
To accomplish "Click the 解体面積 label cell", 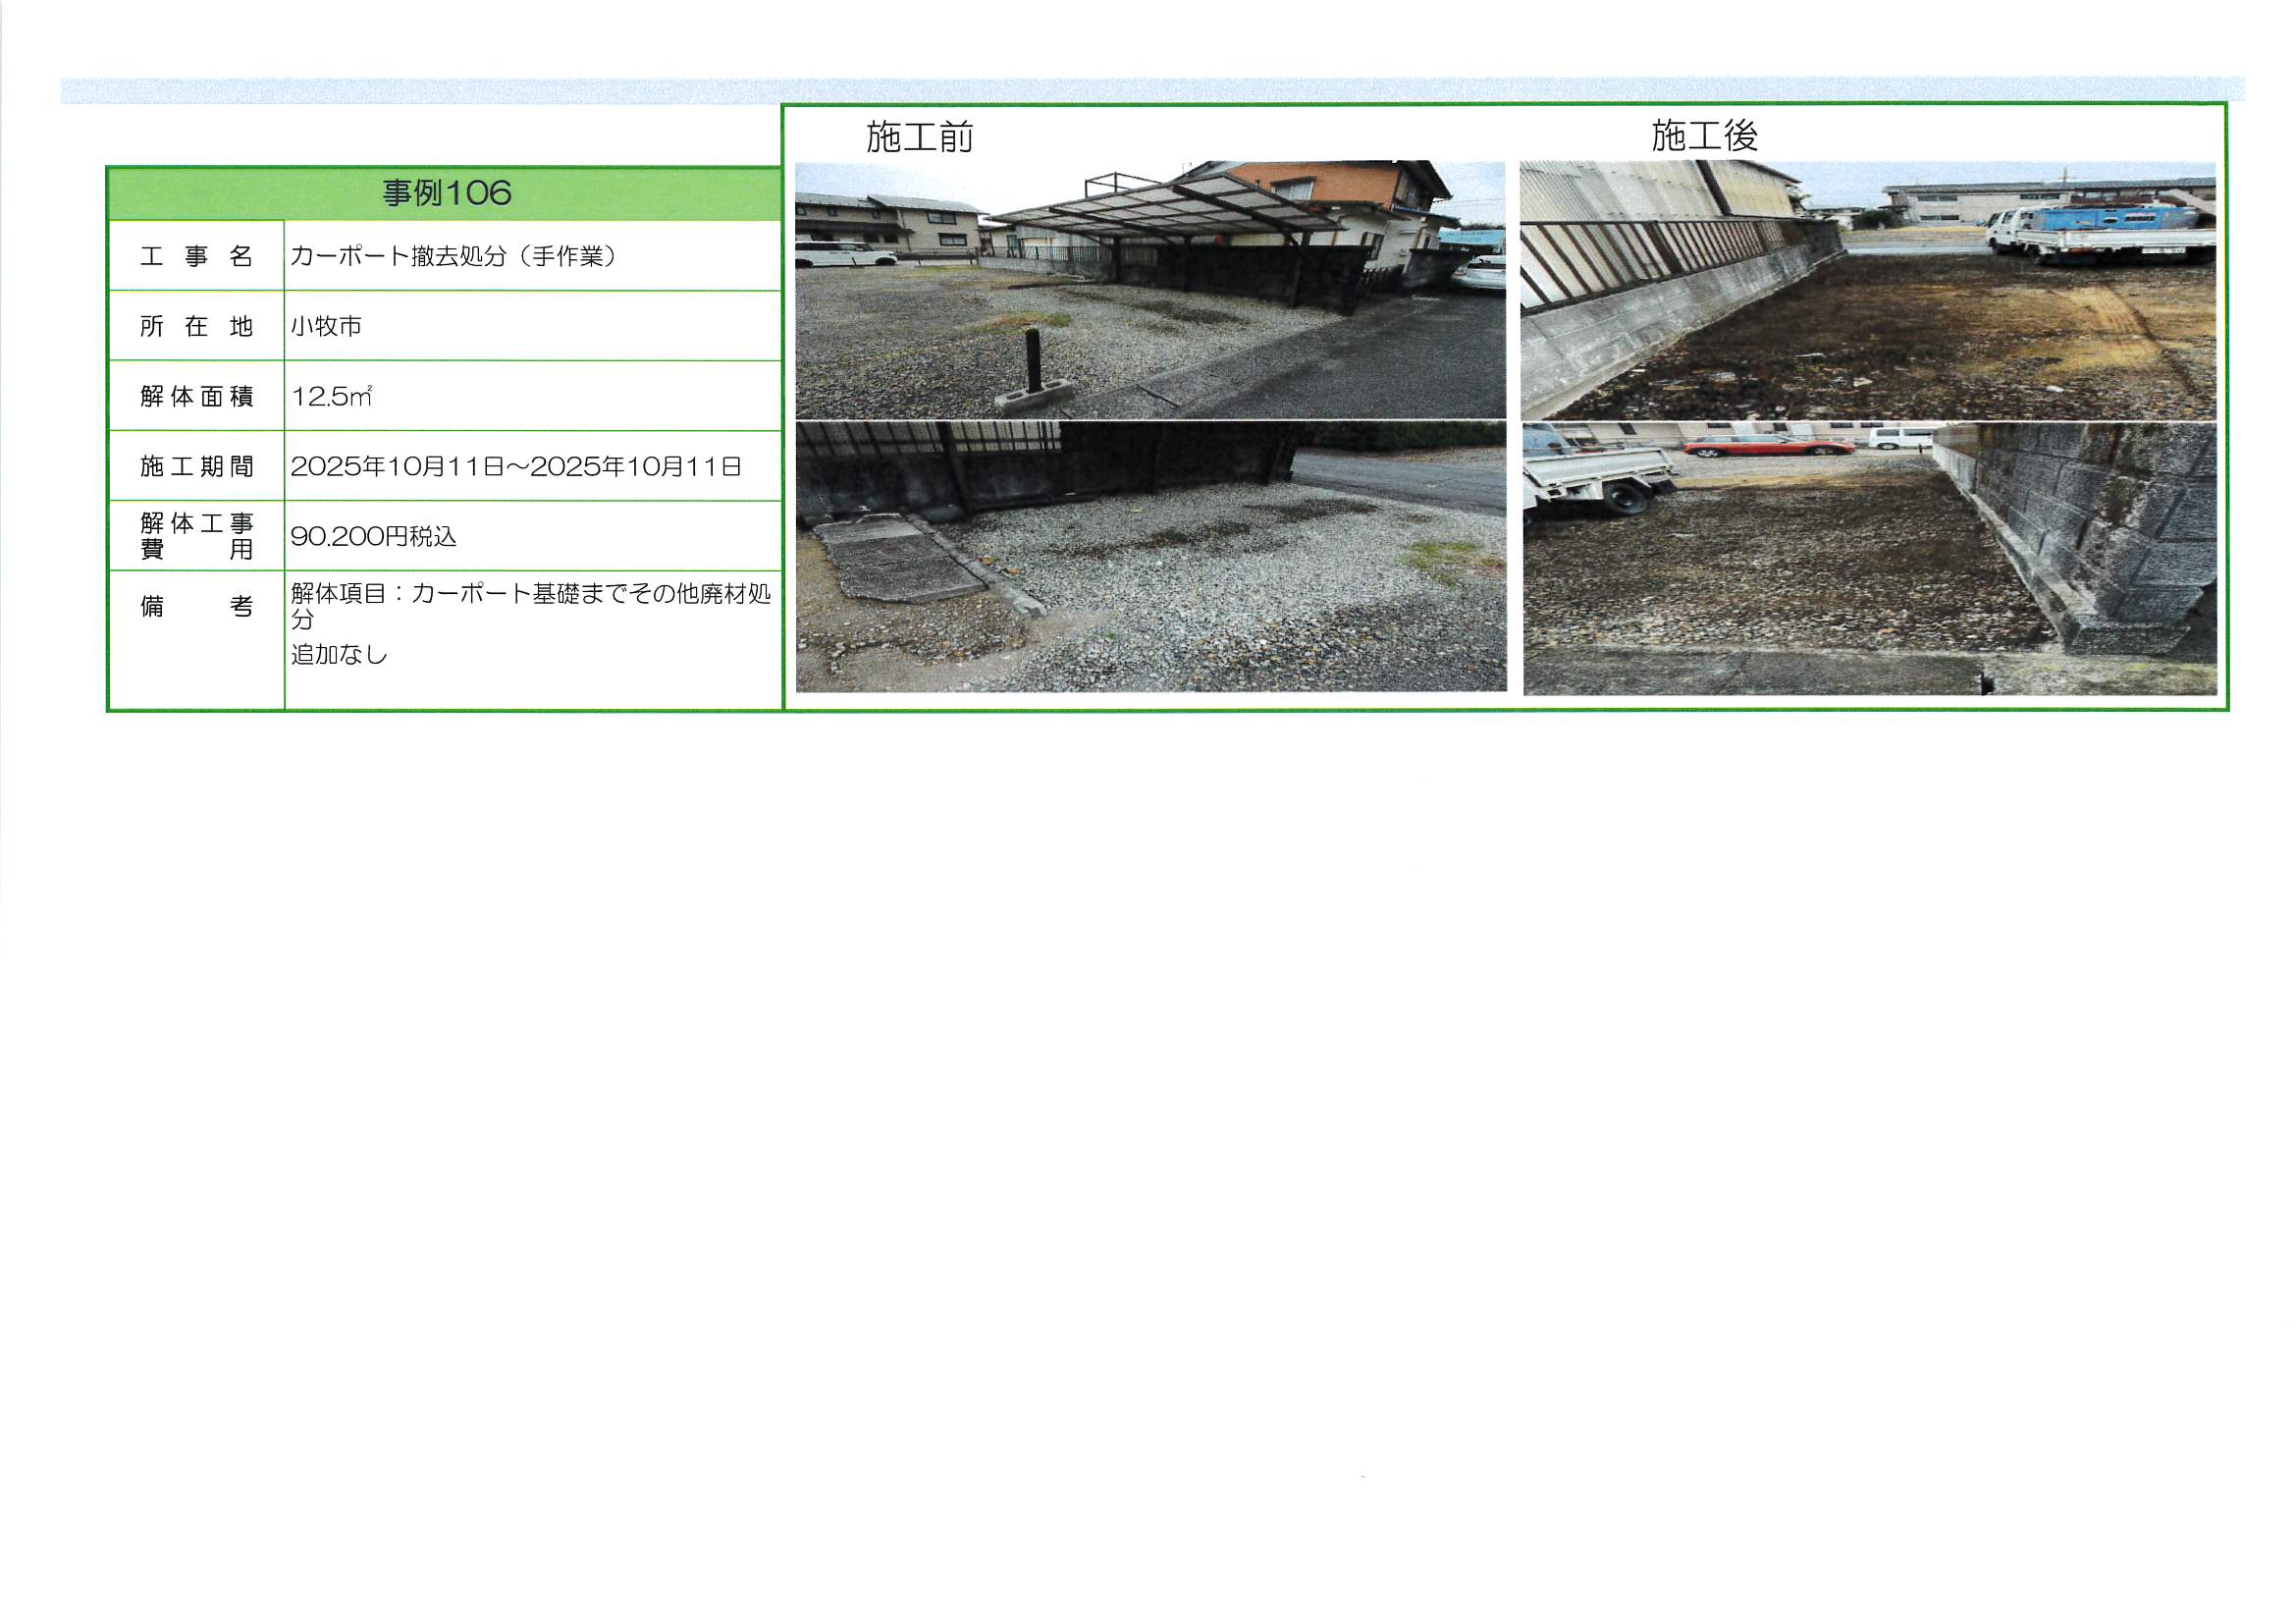I will [x=196, y=397].
